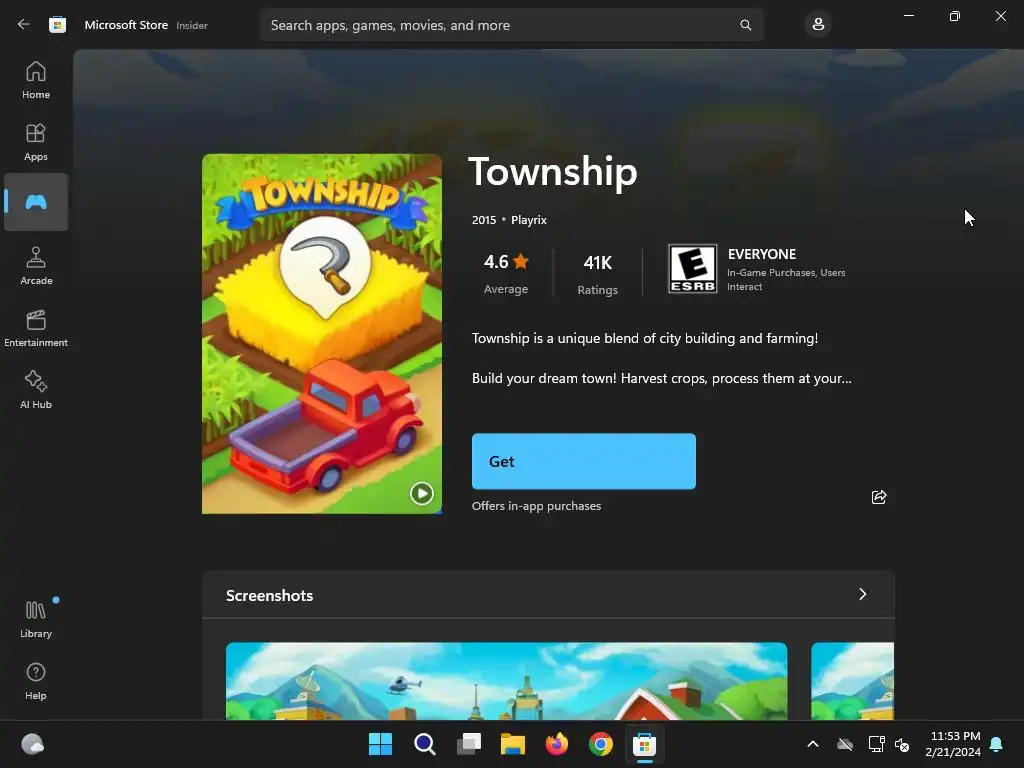Click the muted volume tray icon

[x=903, y=744]
